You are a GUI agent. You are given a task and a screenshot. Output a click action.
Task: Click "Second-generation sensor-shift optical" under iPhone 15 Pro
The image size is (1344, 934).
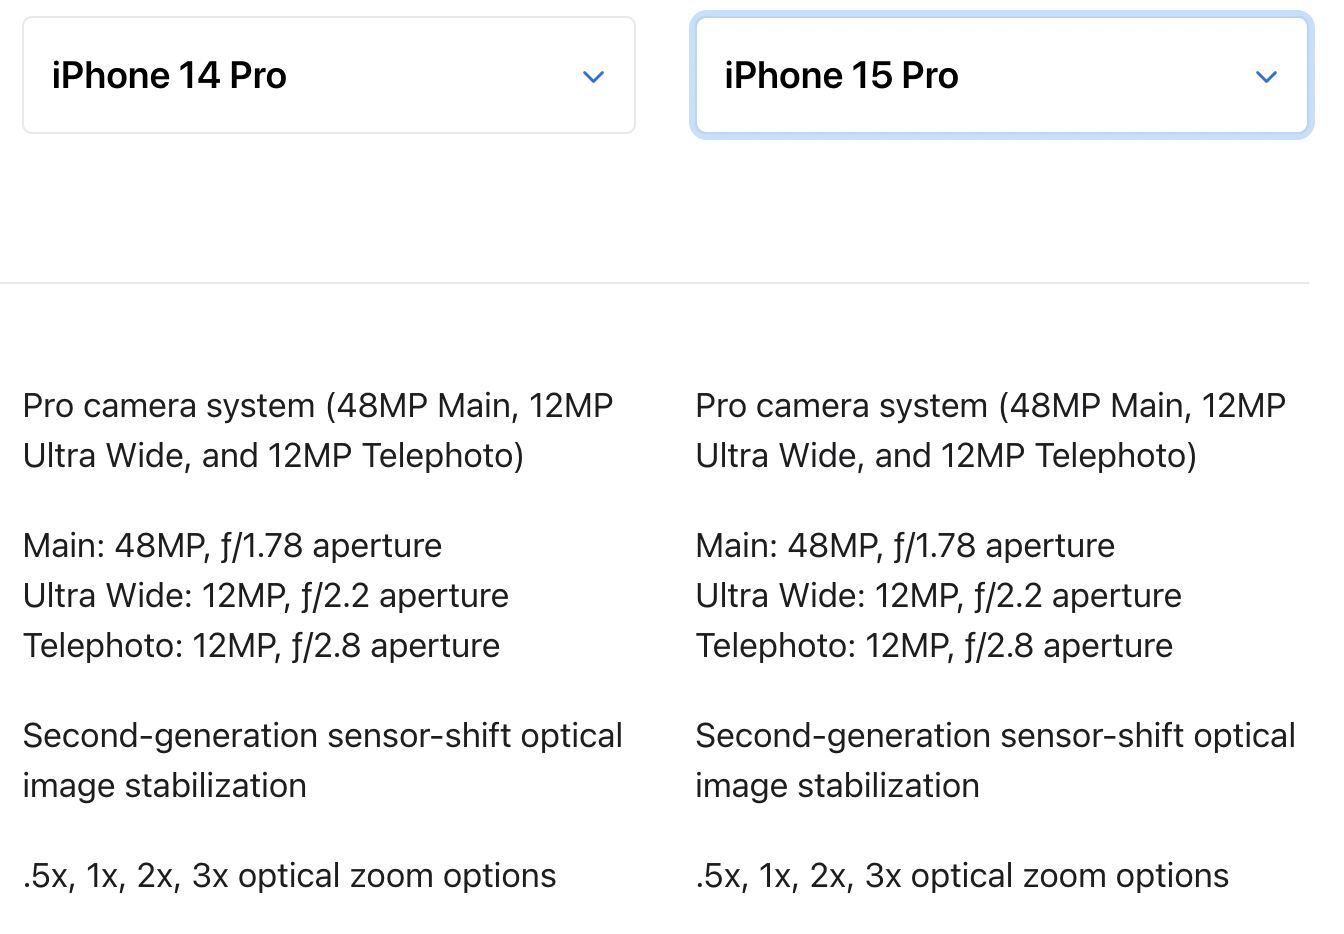pos(995,736)
